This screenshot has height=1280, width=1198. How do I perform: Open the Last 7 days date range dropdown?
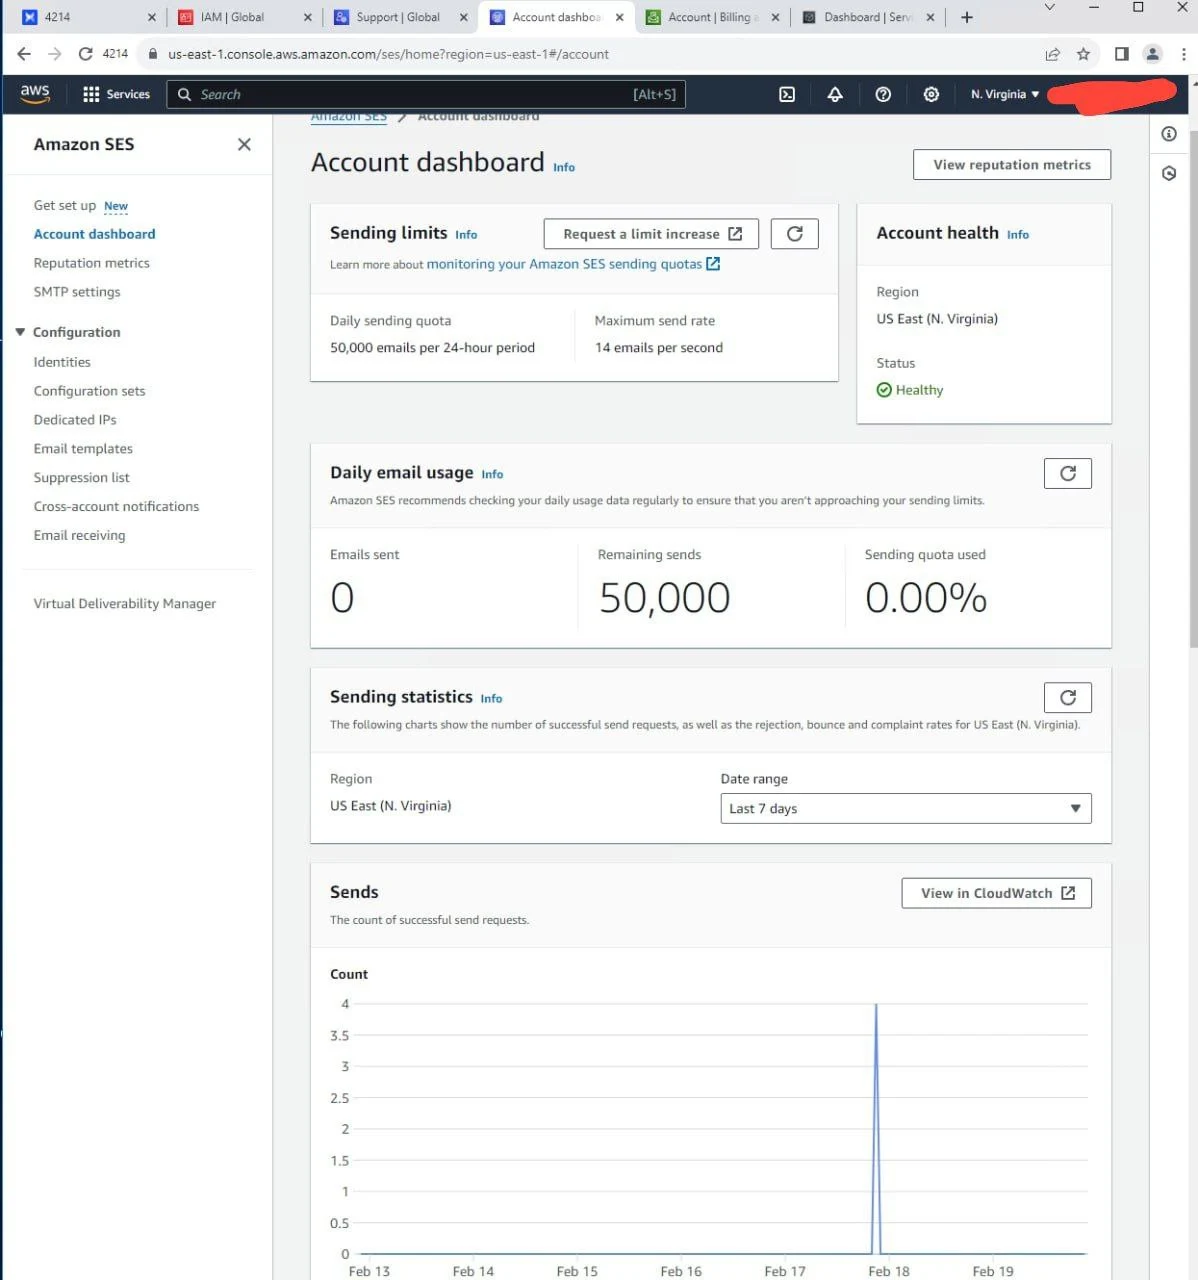click(x=906, y=808)
